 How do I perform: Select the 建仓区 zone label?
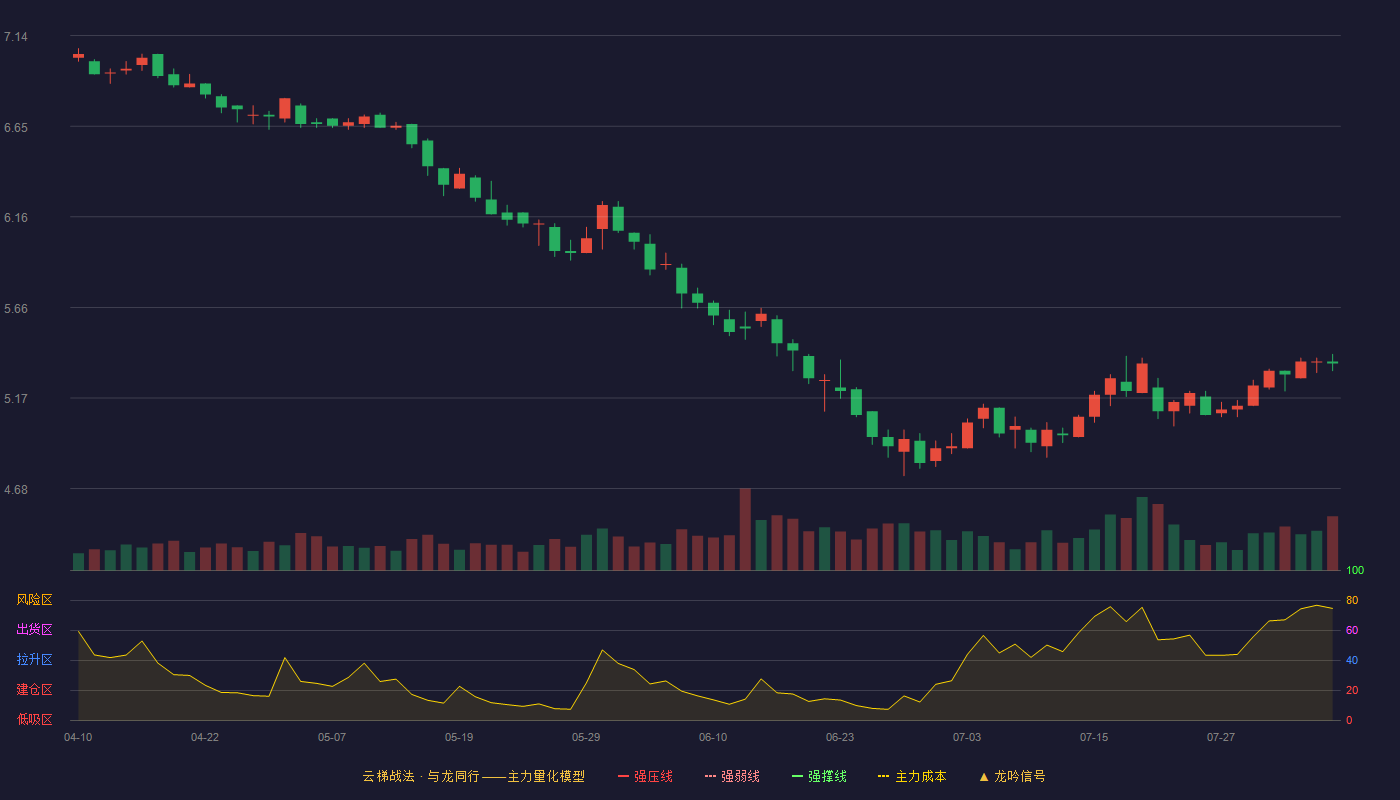point(34,690)
